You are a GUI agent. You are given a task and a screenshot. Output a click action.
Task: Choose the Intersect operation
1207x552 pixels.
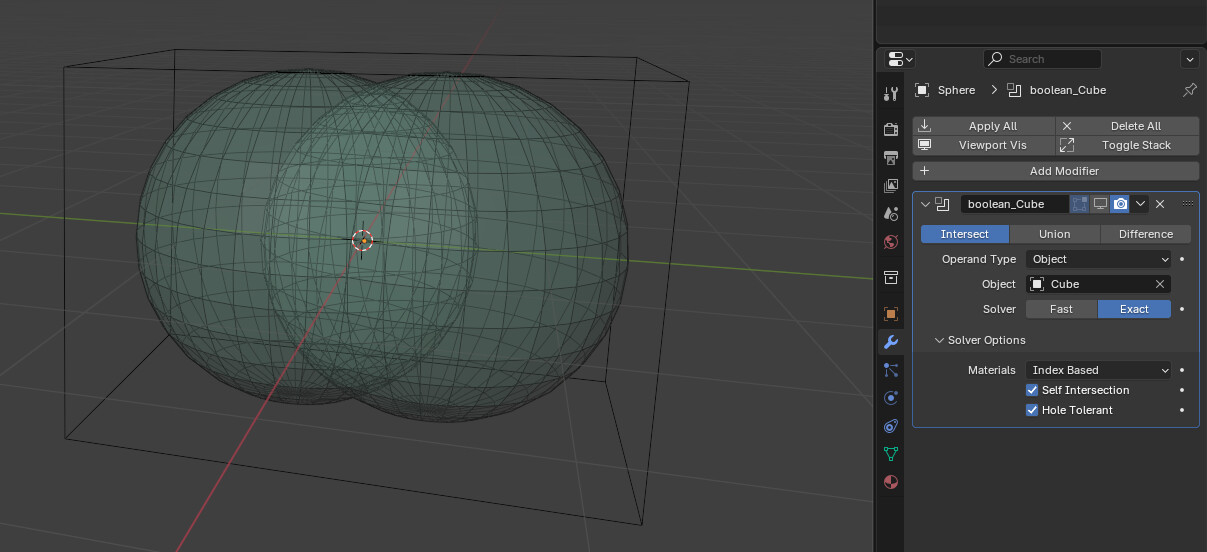(965, 234)
